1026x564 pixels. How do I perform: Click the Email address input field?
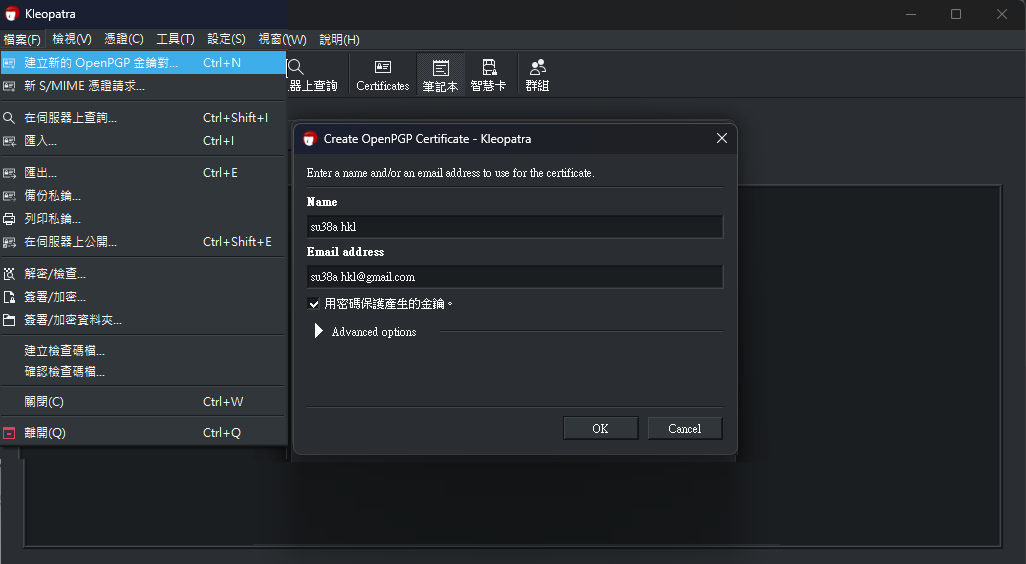515,277
